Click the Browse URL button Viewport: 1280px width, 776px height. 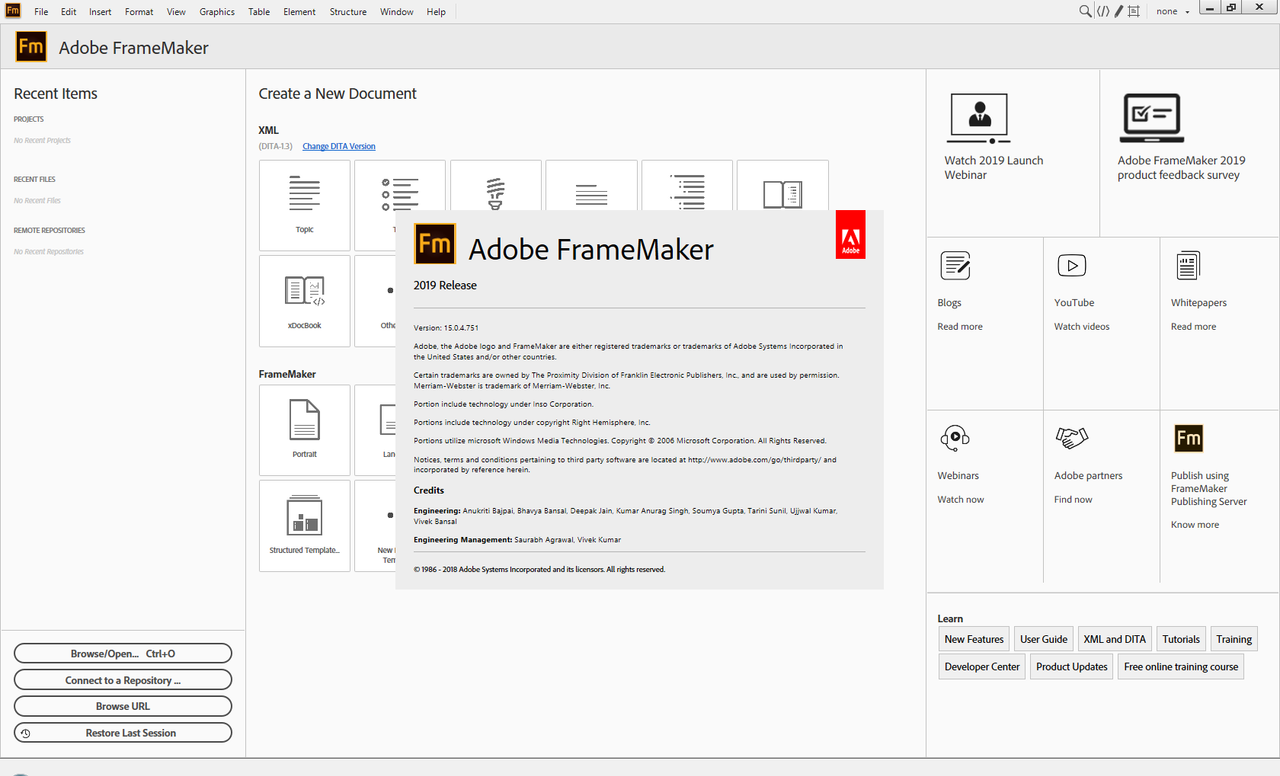[x=123, y=706]
